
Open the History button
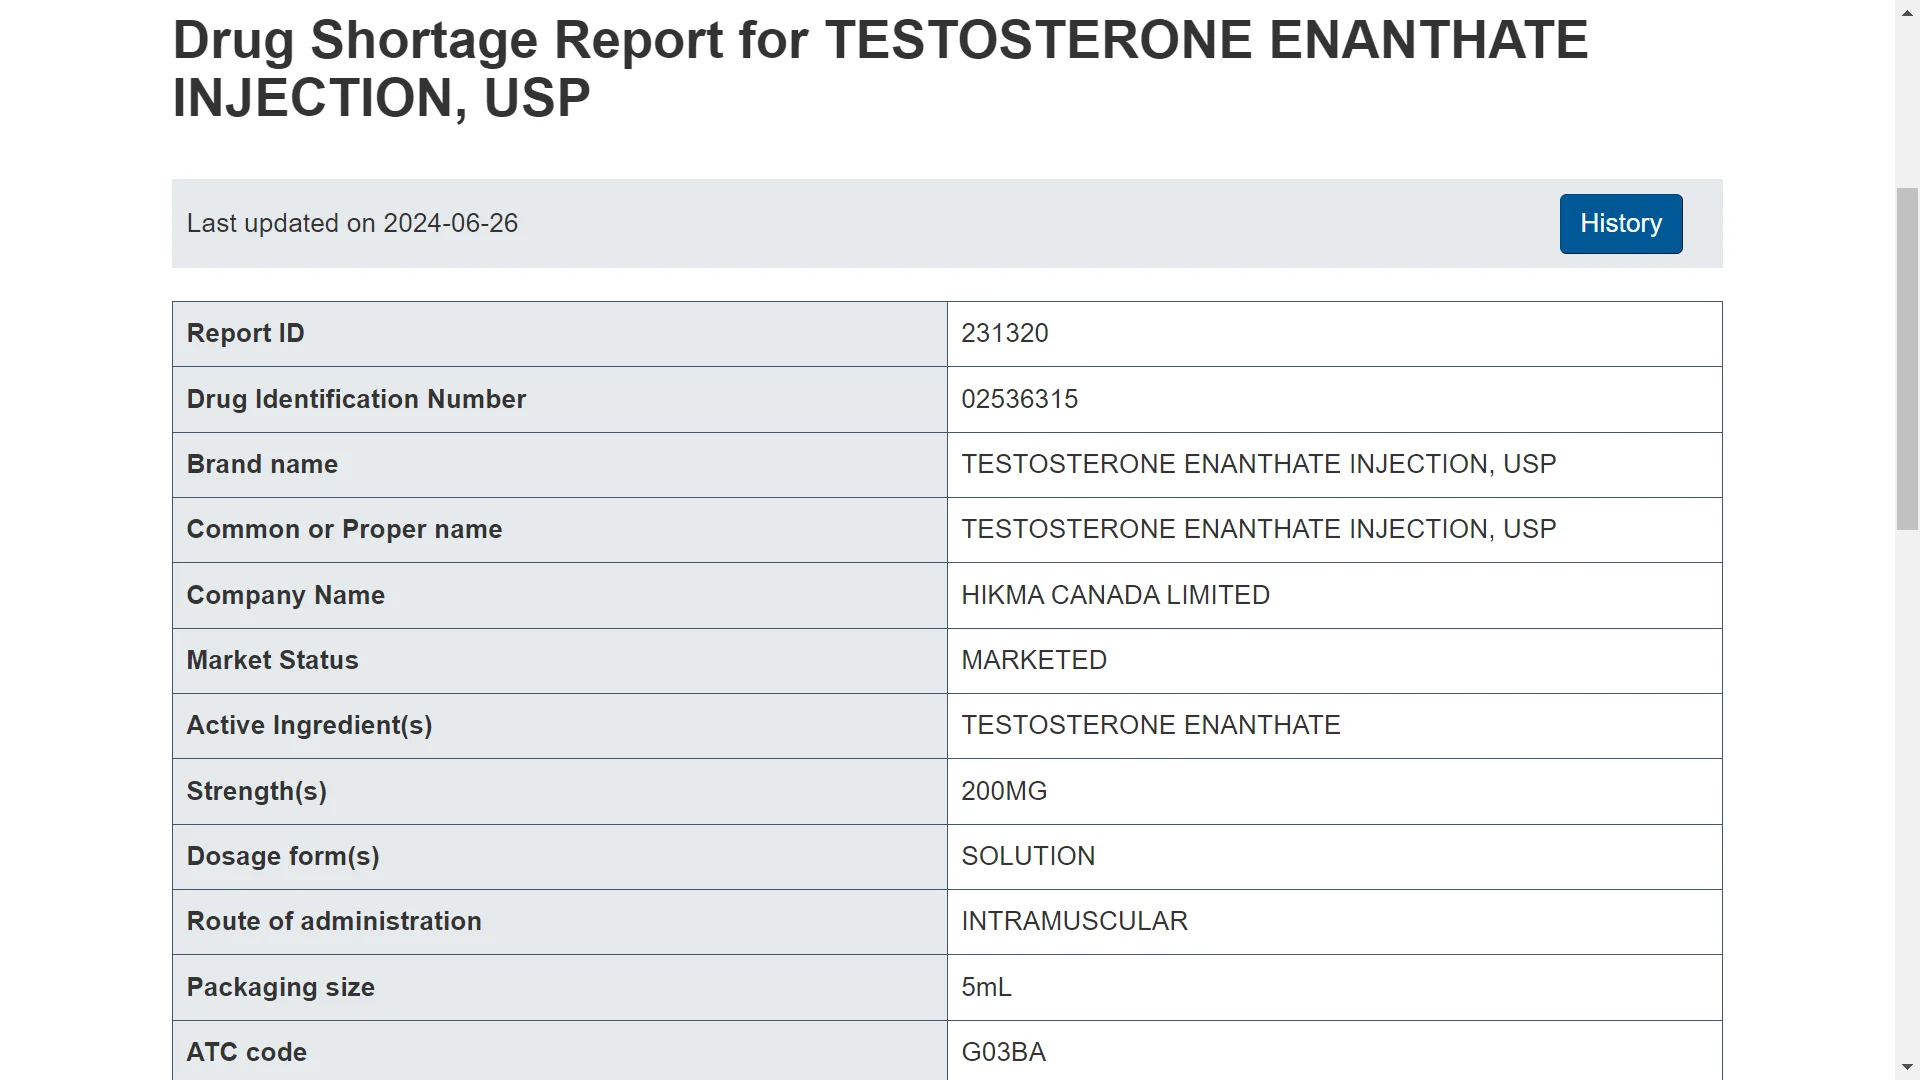[x=1620, y=224]
